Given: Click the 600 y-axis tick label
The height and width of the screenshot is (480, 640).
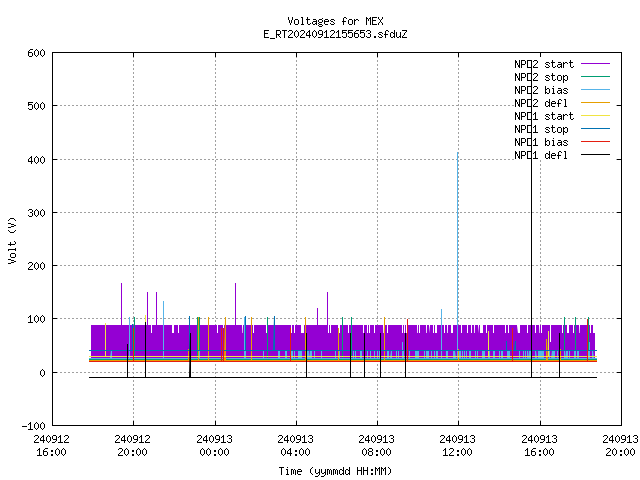Looking at the screenshot, I should coord(36,53).
